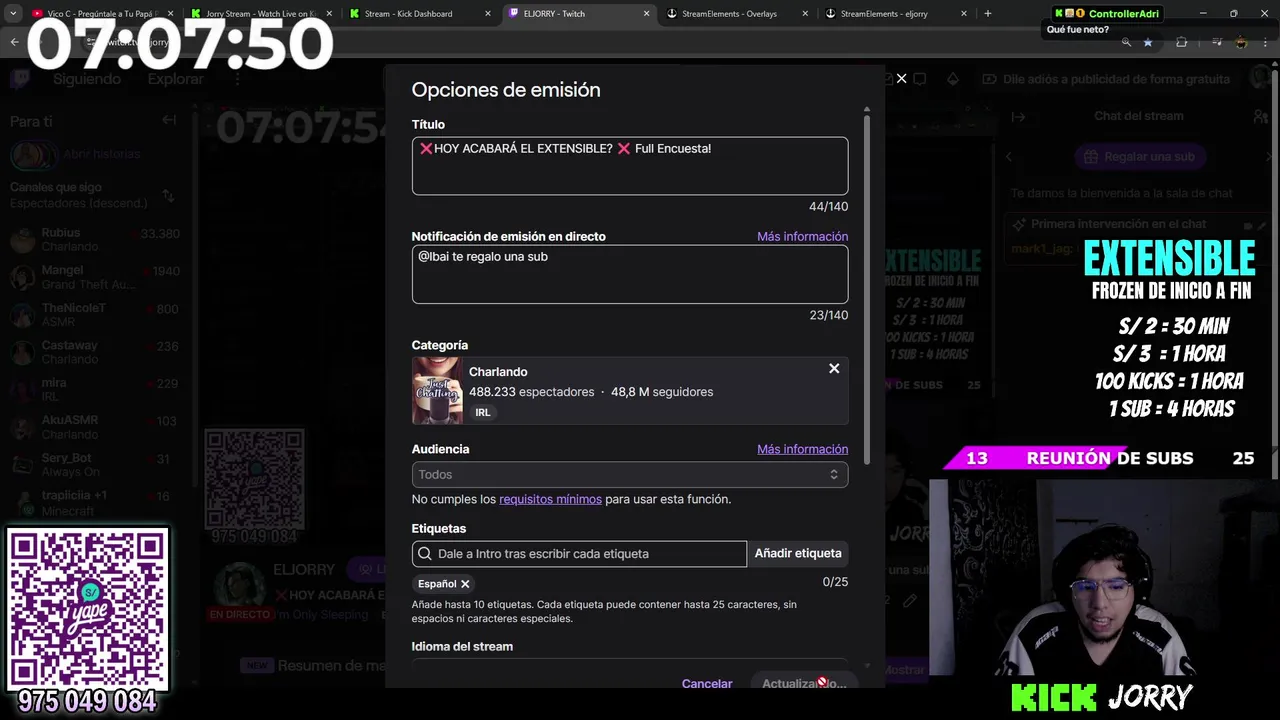Open Chrome three-dot menu
This screenshot has width=1280, height=720.
pos(1266,42)
